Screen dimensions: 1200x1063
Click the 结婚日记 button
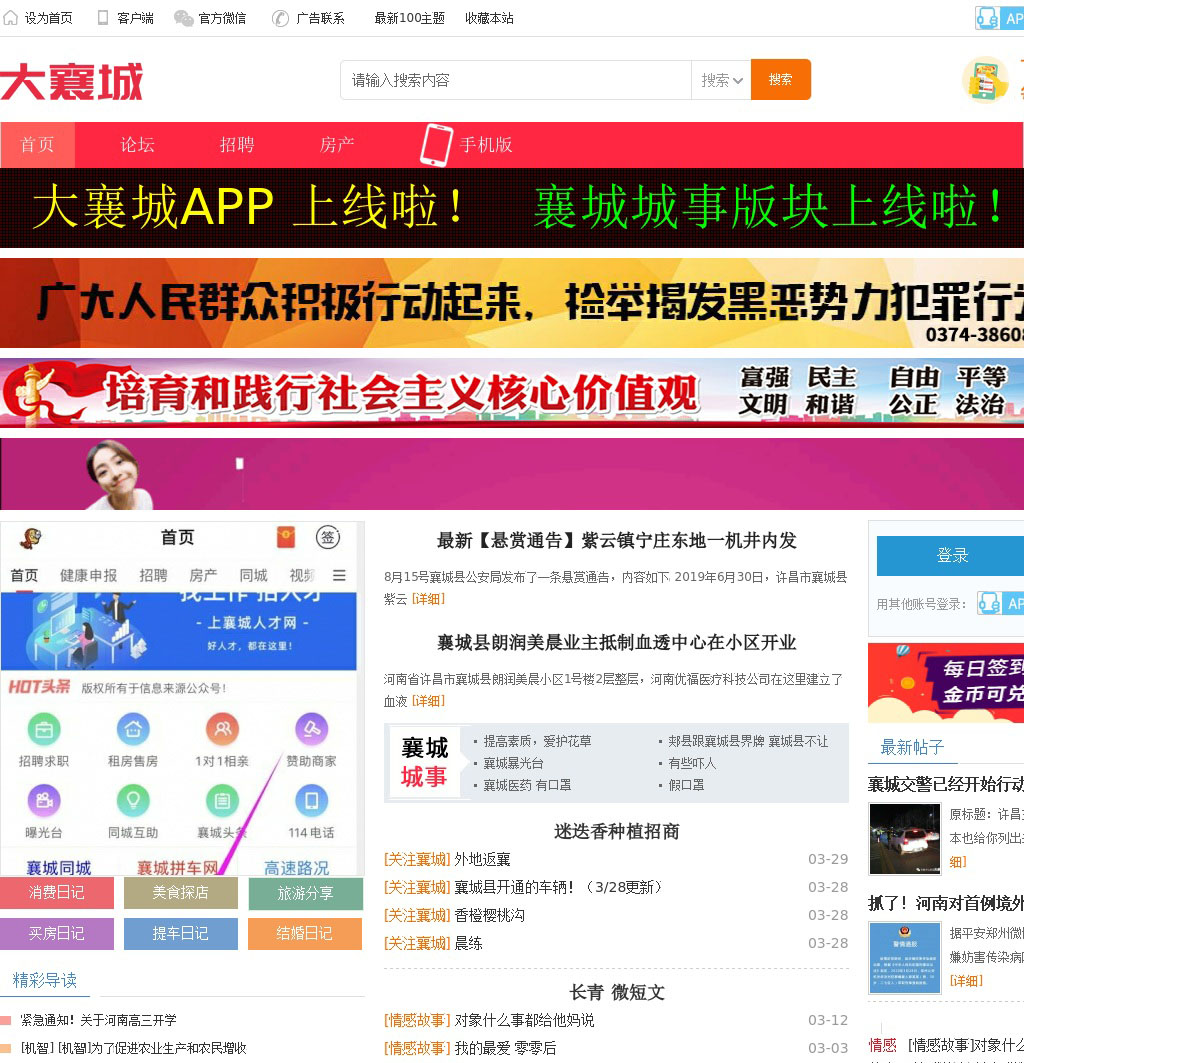(x=306, y=934)
